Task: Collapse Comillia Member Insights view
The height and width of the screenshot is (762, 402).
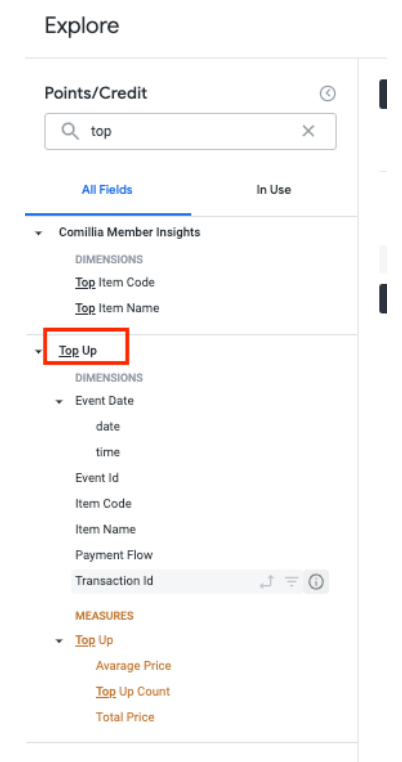Action: pyautogui.click(x=38, y=233)
